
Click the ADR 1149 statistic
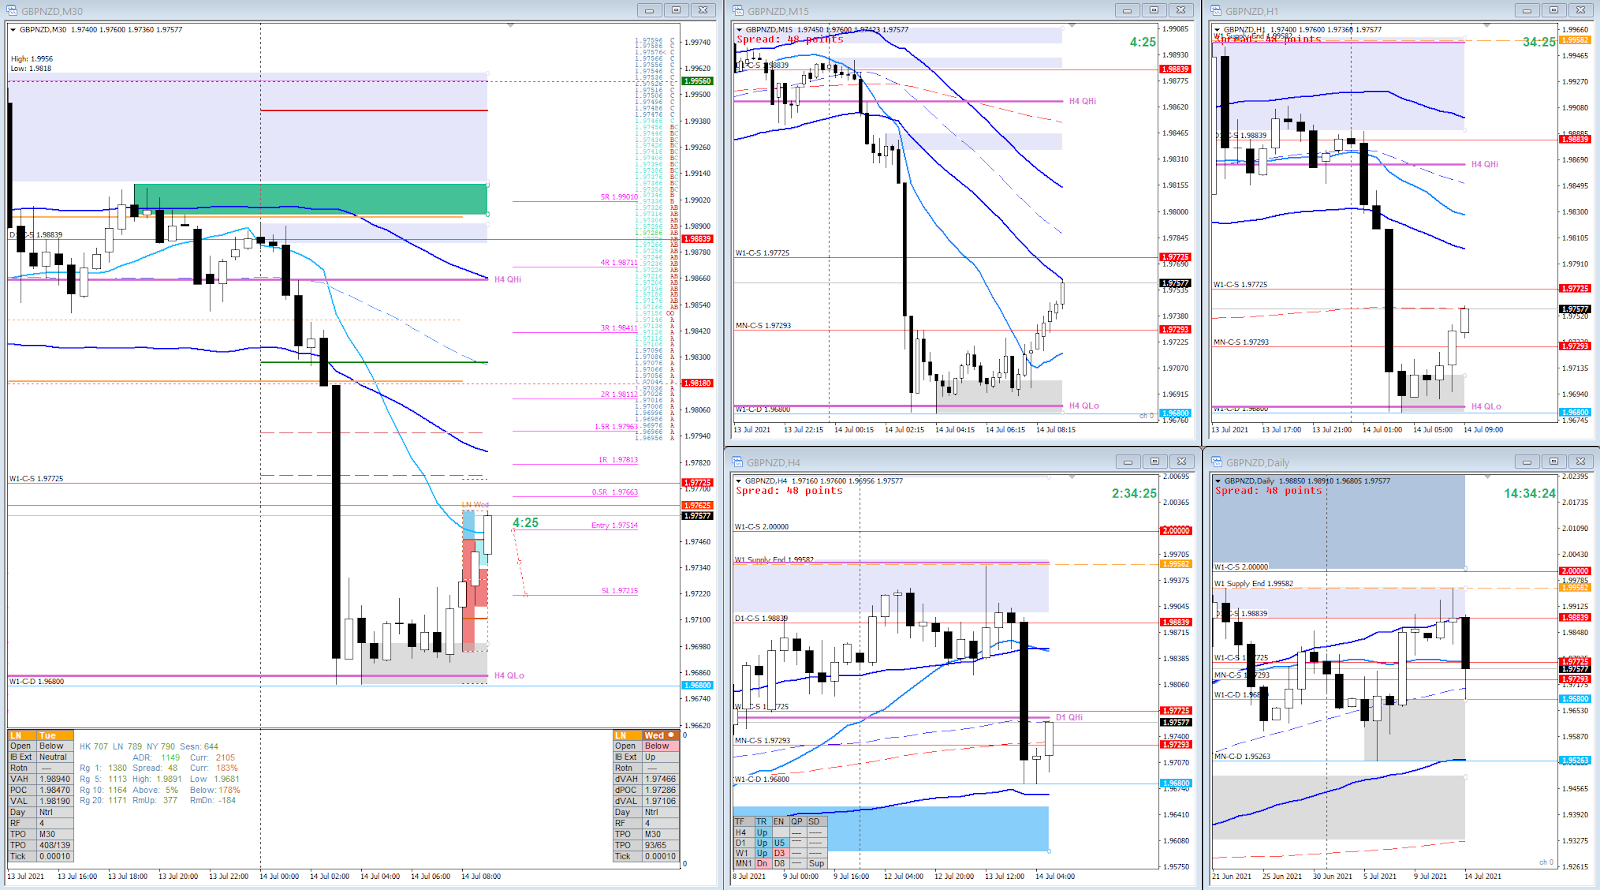point(157,757)
